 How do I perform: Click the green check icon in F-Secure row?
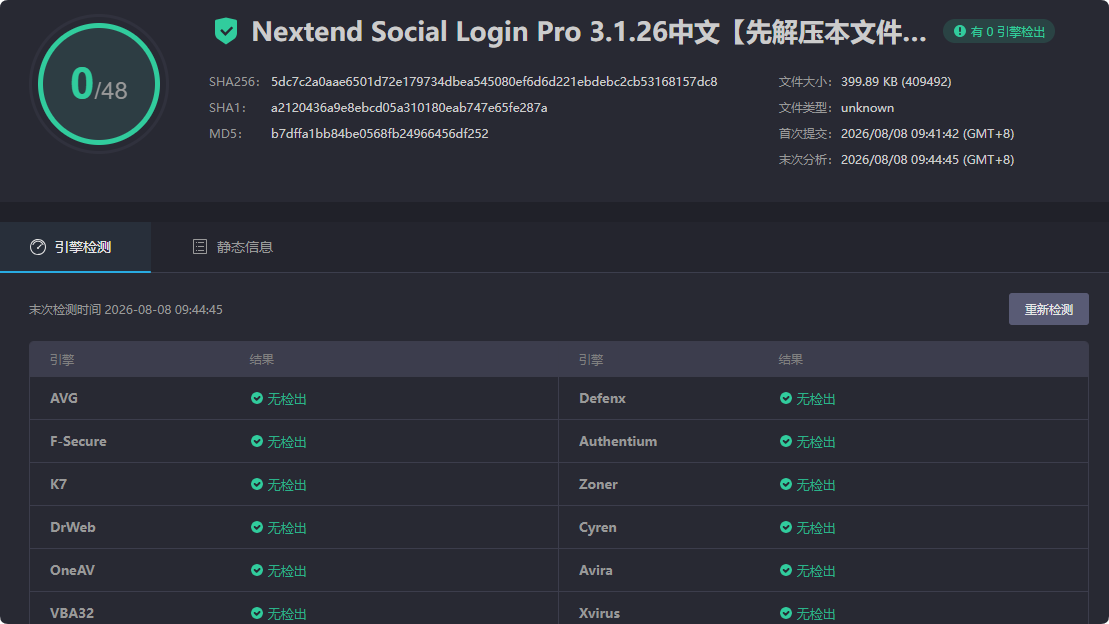click(x=257, y=441)
